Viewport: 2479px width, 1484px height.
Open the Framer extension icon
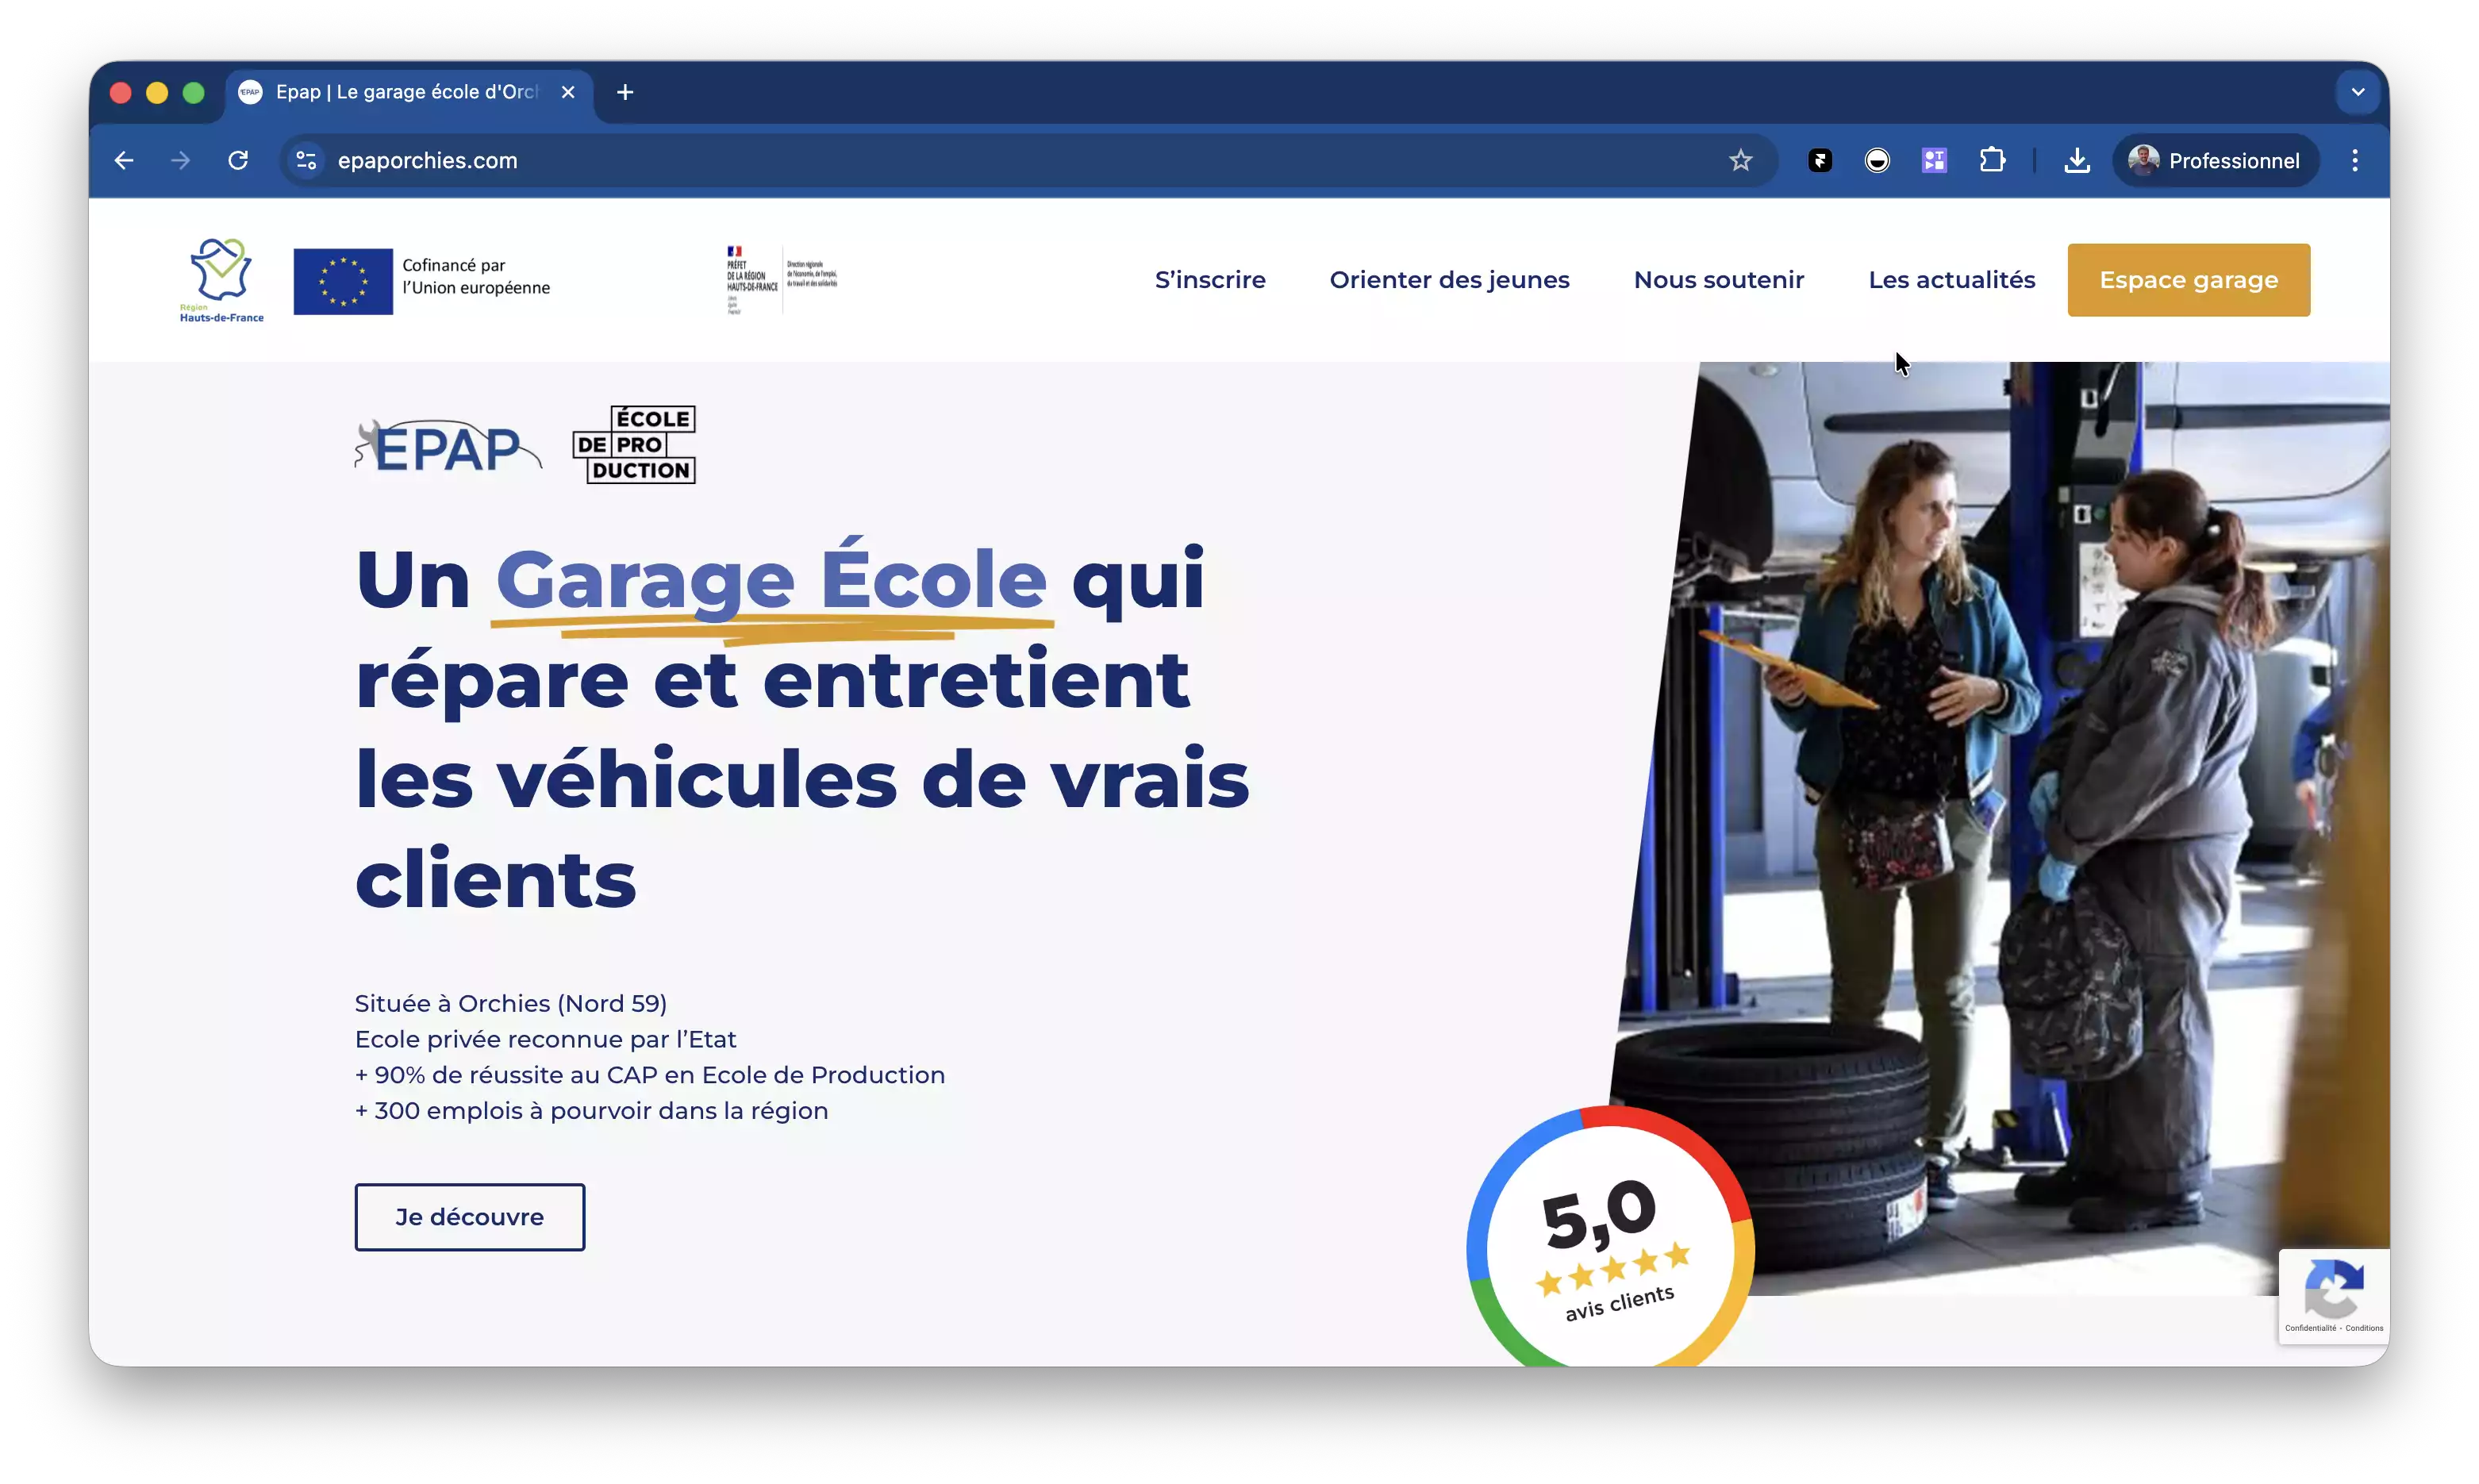click(x=1820, y=160)
